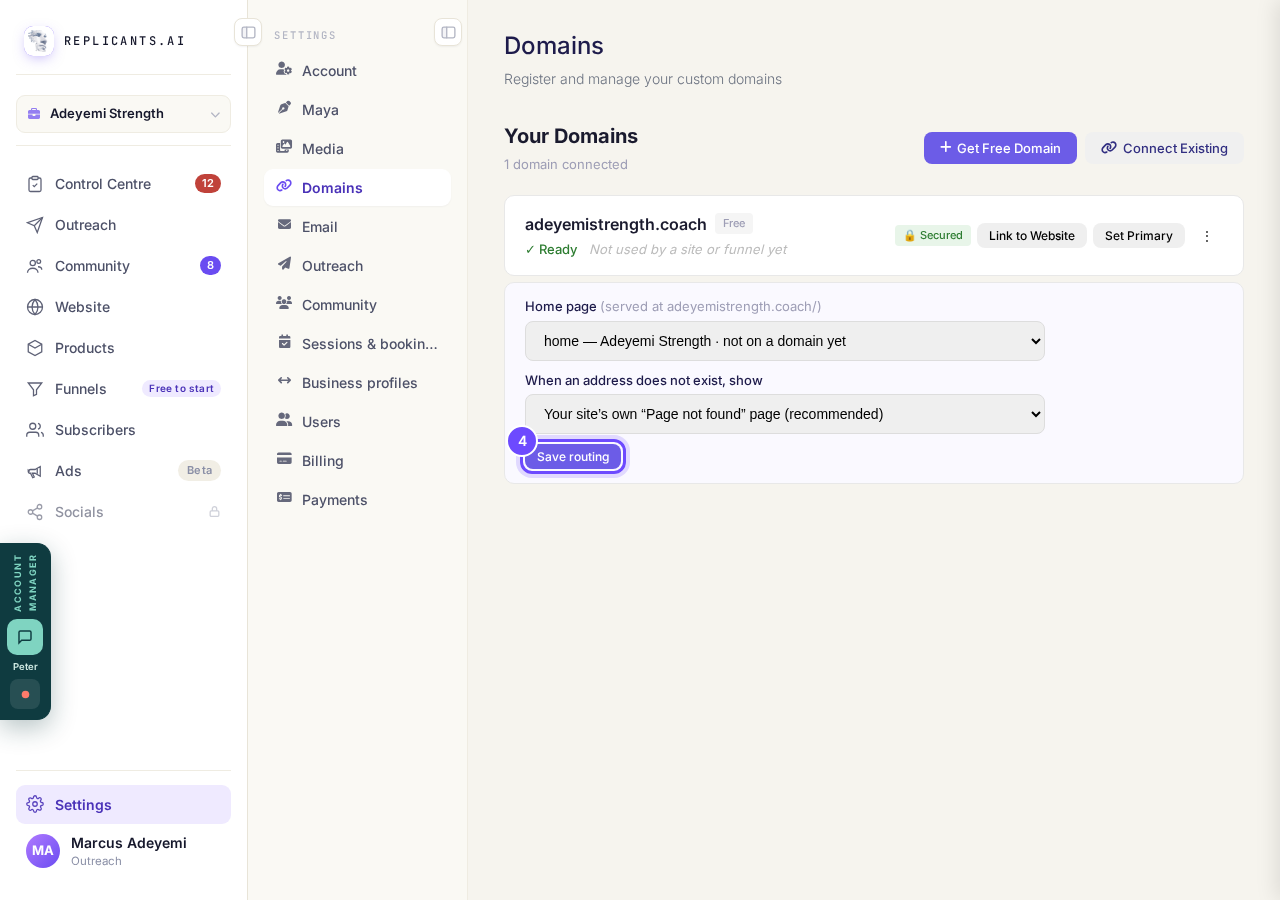Image resolution: width=1280 pixels, height=900 pixels.
Task: Open the Home page dropdown
Action: point(785,341)
